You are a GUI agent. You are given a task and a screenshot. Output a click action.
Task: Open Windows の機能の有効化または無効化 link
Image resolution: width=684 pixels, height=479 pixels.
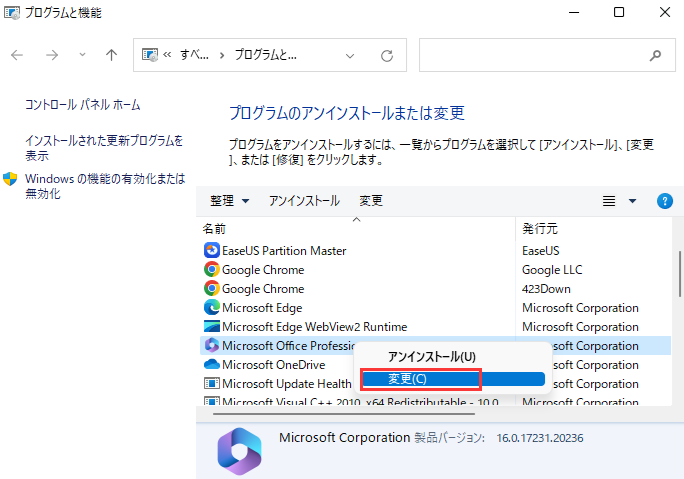tap(104, 186)
